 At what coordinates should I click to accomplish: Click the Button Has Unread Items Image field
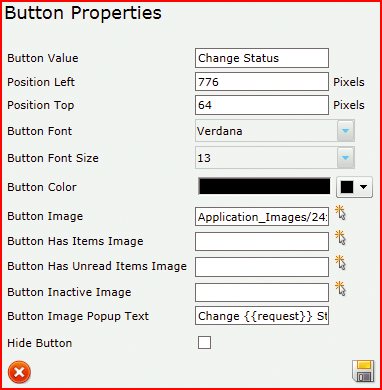(x=262, y=267)
